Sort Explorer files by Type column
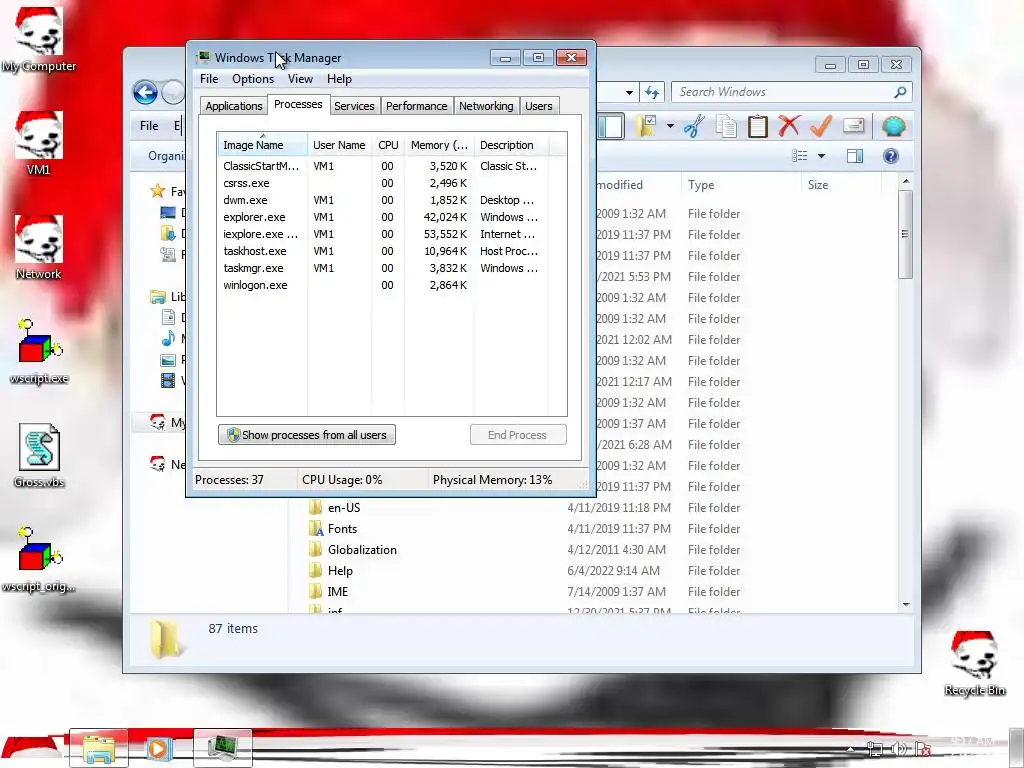The image size is (1024, 768). [x=741, y=185]
